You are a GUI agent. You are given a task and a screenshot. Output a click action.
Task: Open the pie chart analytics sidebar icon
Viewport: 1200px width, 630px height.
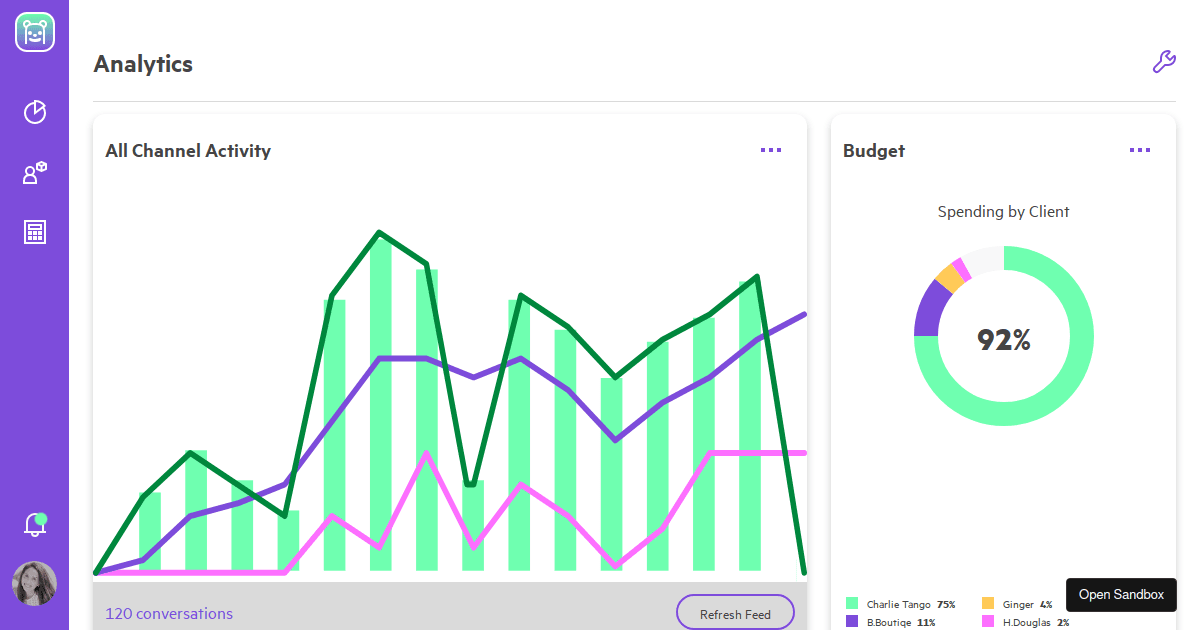[35, 112]
